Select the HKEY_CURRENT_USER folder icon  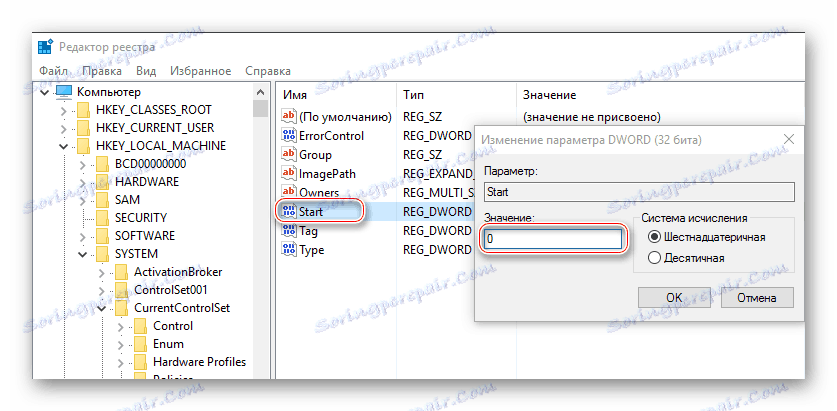tap(83, 128)
